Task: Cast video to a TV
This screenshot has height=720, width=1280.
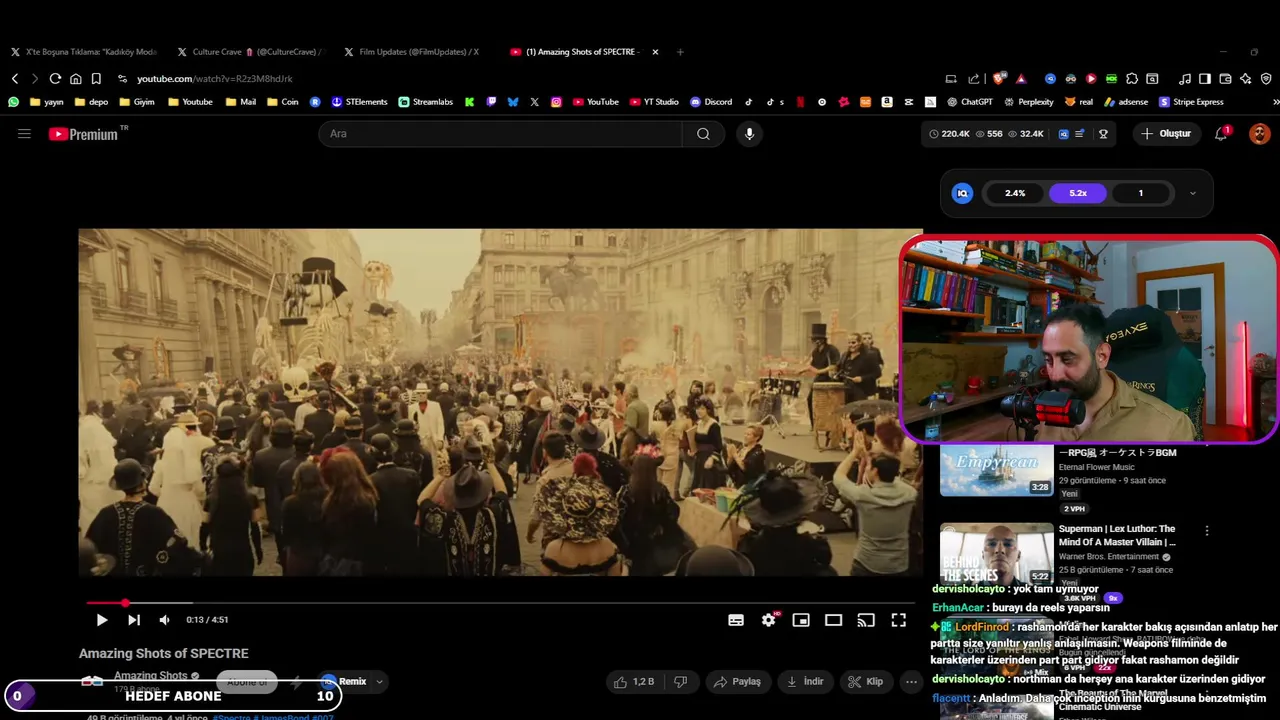Action: pyautogui.click(x=866, y=620)
